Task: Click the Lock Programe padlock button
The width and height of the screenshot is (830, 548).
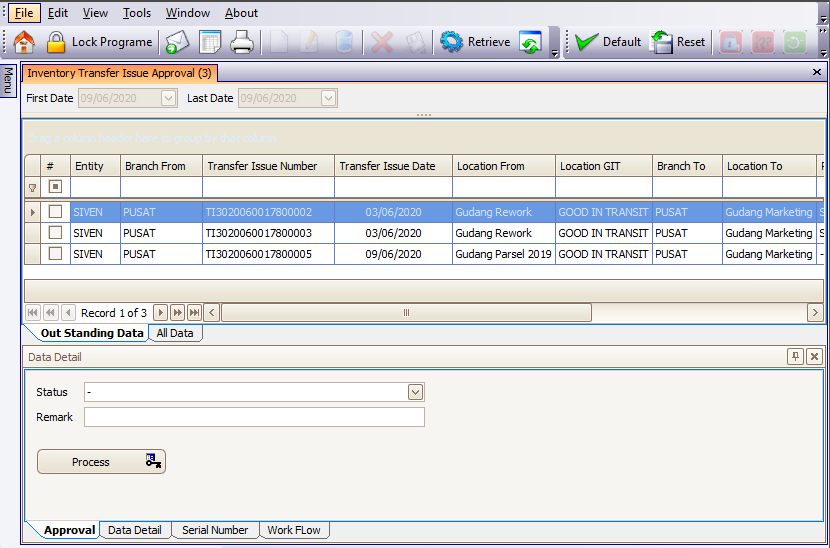Action: [x=99, y=42]
